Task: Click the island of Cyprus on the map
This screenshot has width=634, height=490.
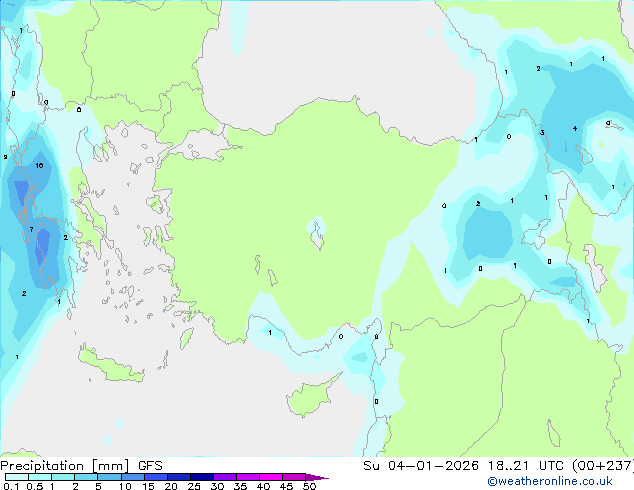Action: pyautogui.click(x=311, y=398)
